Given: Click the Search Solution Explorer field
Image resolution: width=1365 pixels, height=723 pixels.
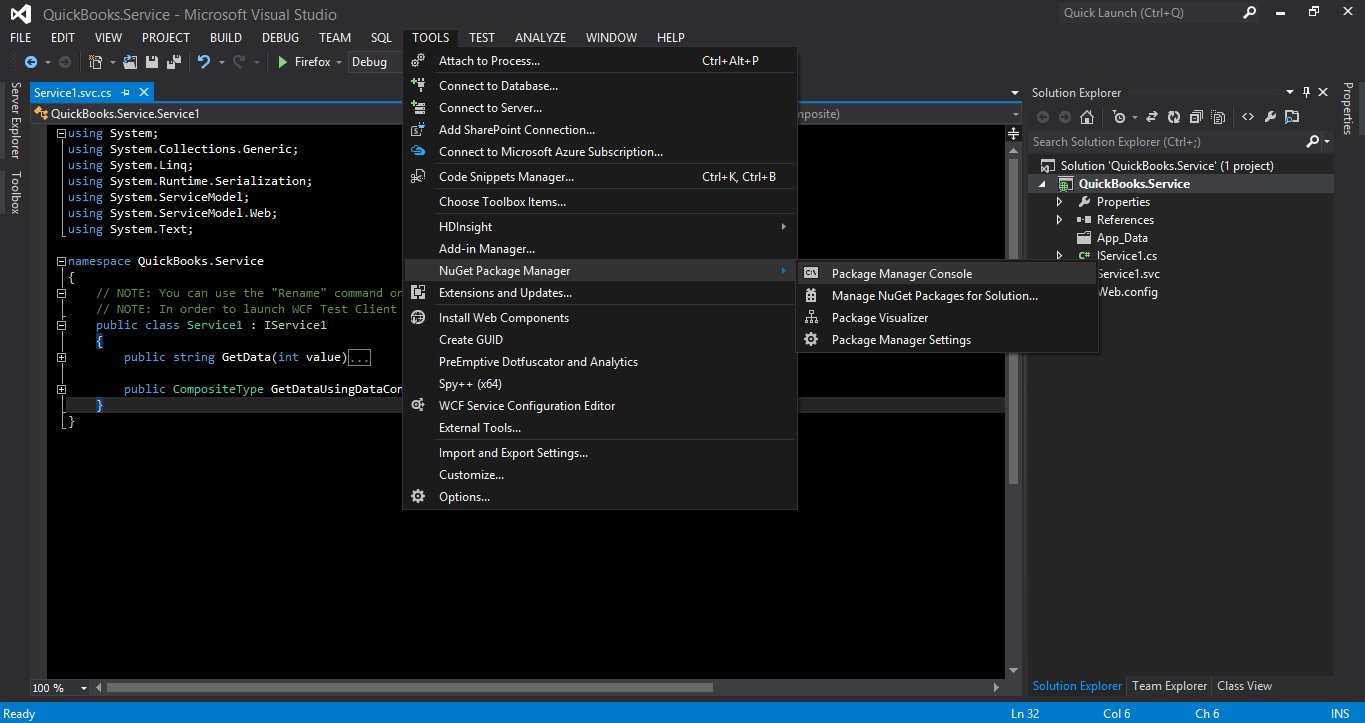Looking at the screenshot, I should tap(1166, 142).
